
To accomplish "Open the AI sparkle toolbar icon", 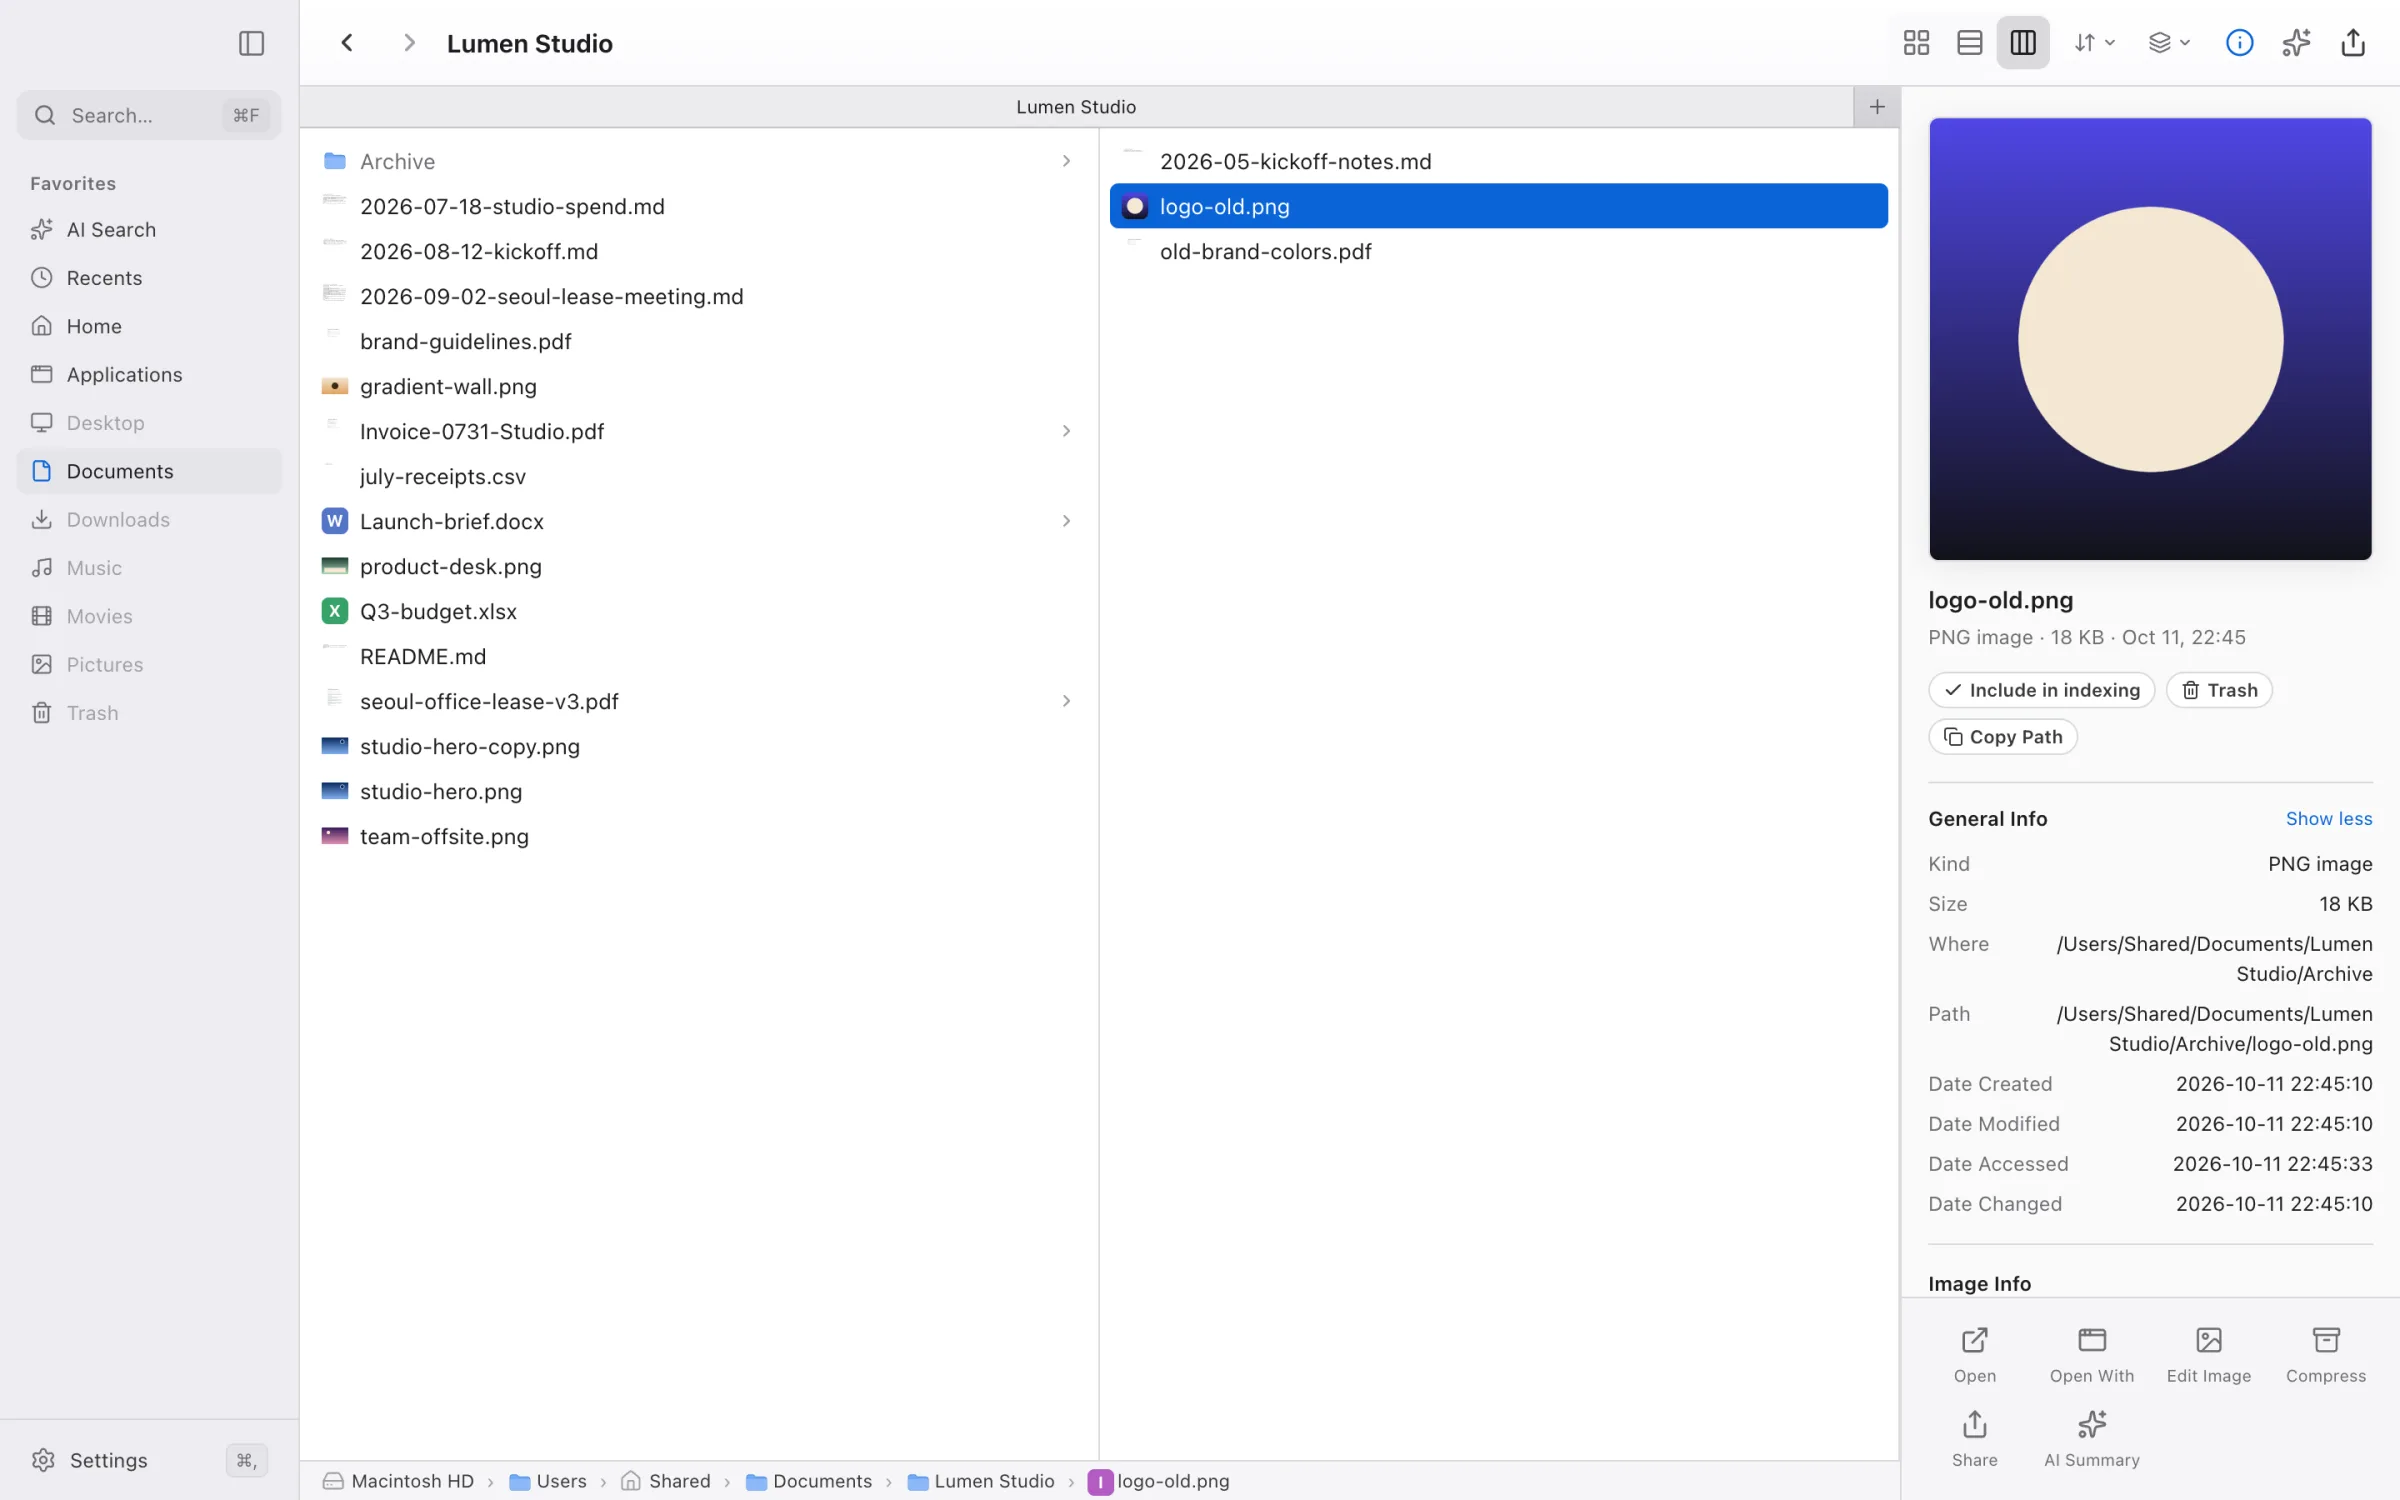I will point(2296,43).
